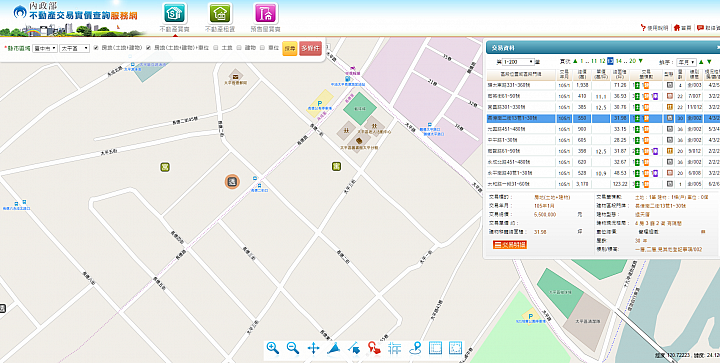Click the red 多條件 multi-criteria button
Screen dimensions: 720x363
pyautogui.click(x=310, y=48)
